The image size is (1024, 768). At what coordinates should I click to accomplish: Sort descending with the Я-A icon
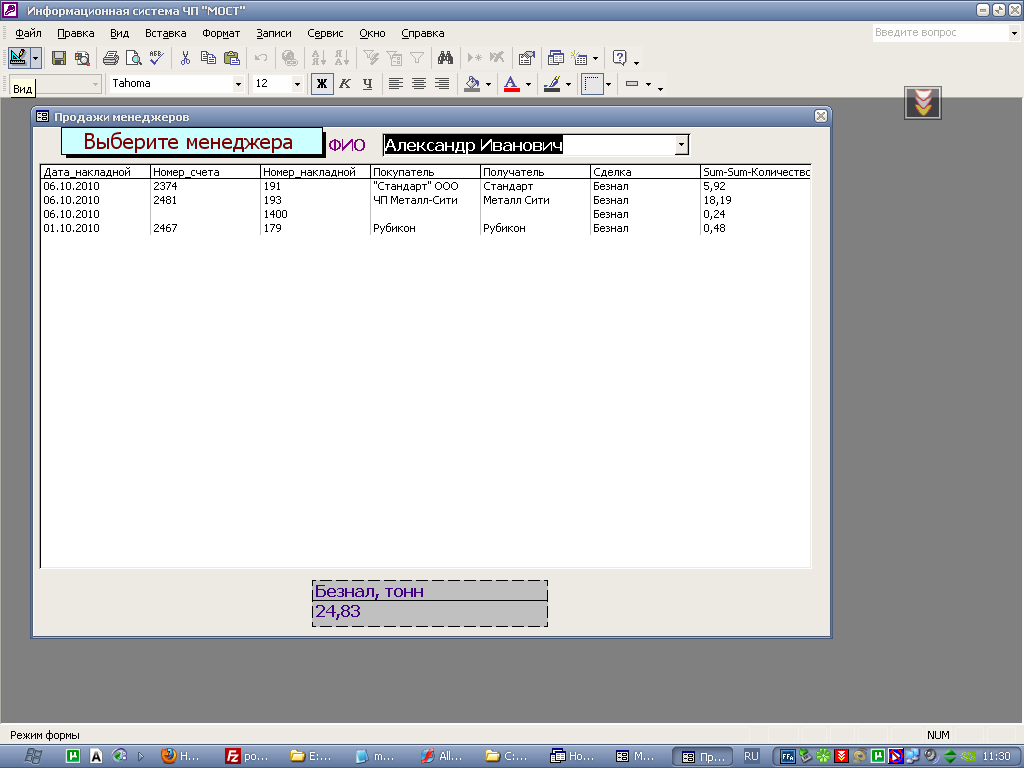pyautogui.click(x=342, y=58)
